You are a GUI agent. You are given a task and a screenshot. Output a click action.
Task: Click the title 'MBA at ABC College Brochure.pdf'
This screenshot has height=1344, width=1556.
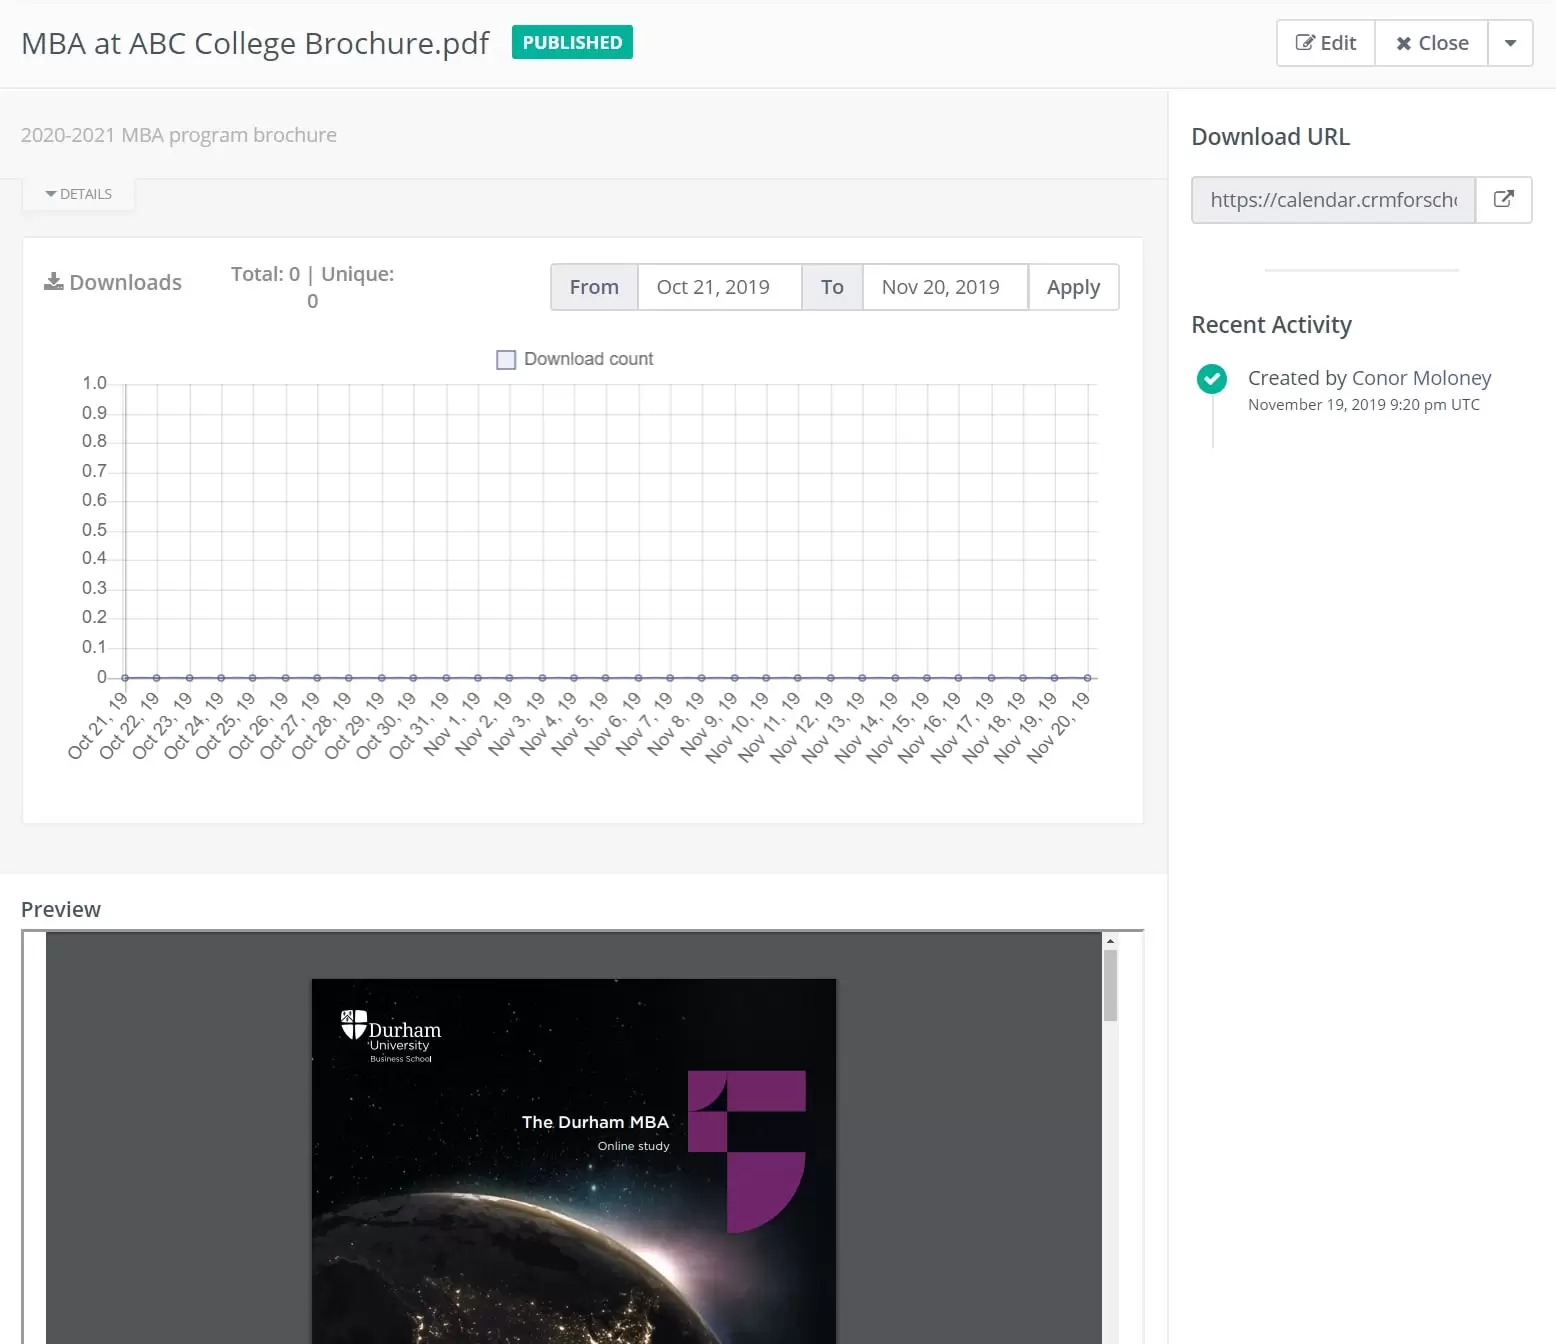(255, 43)
